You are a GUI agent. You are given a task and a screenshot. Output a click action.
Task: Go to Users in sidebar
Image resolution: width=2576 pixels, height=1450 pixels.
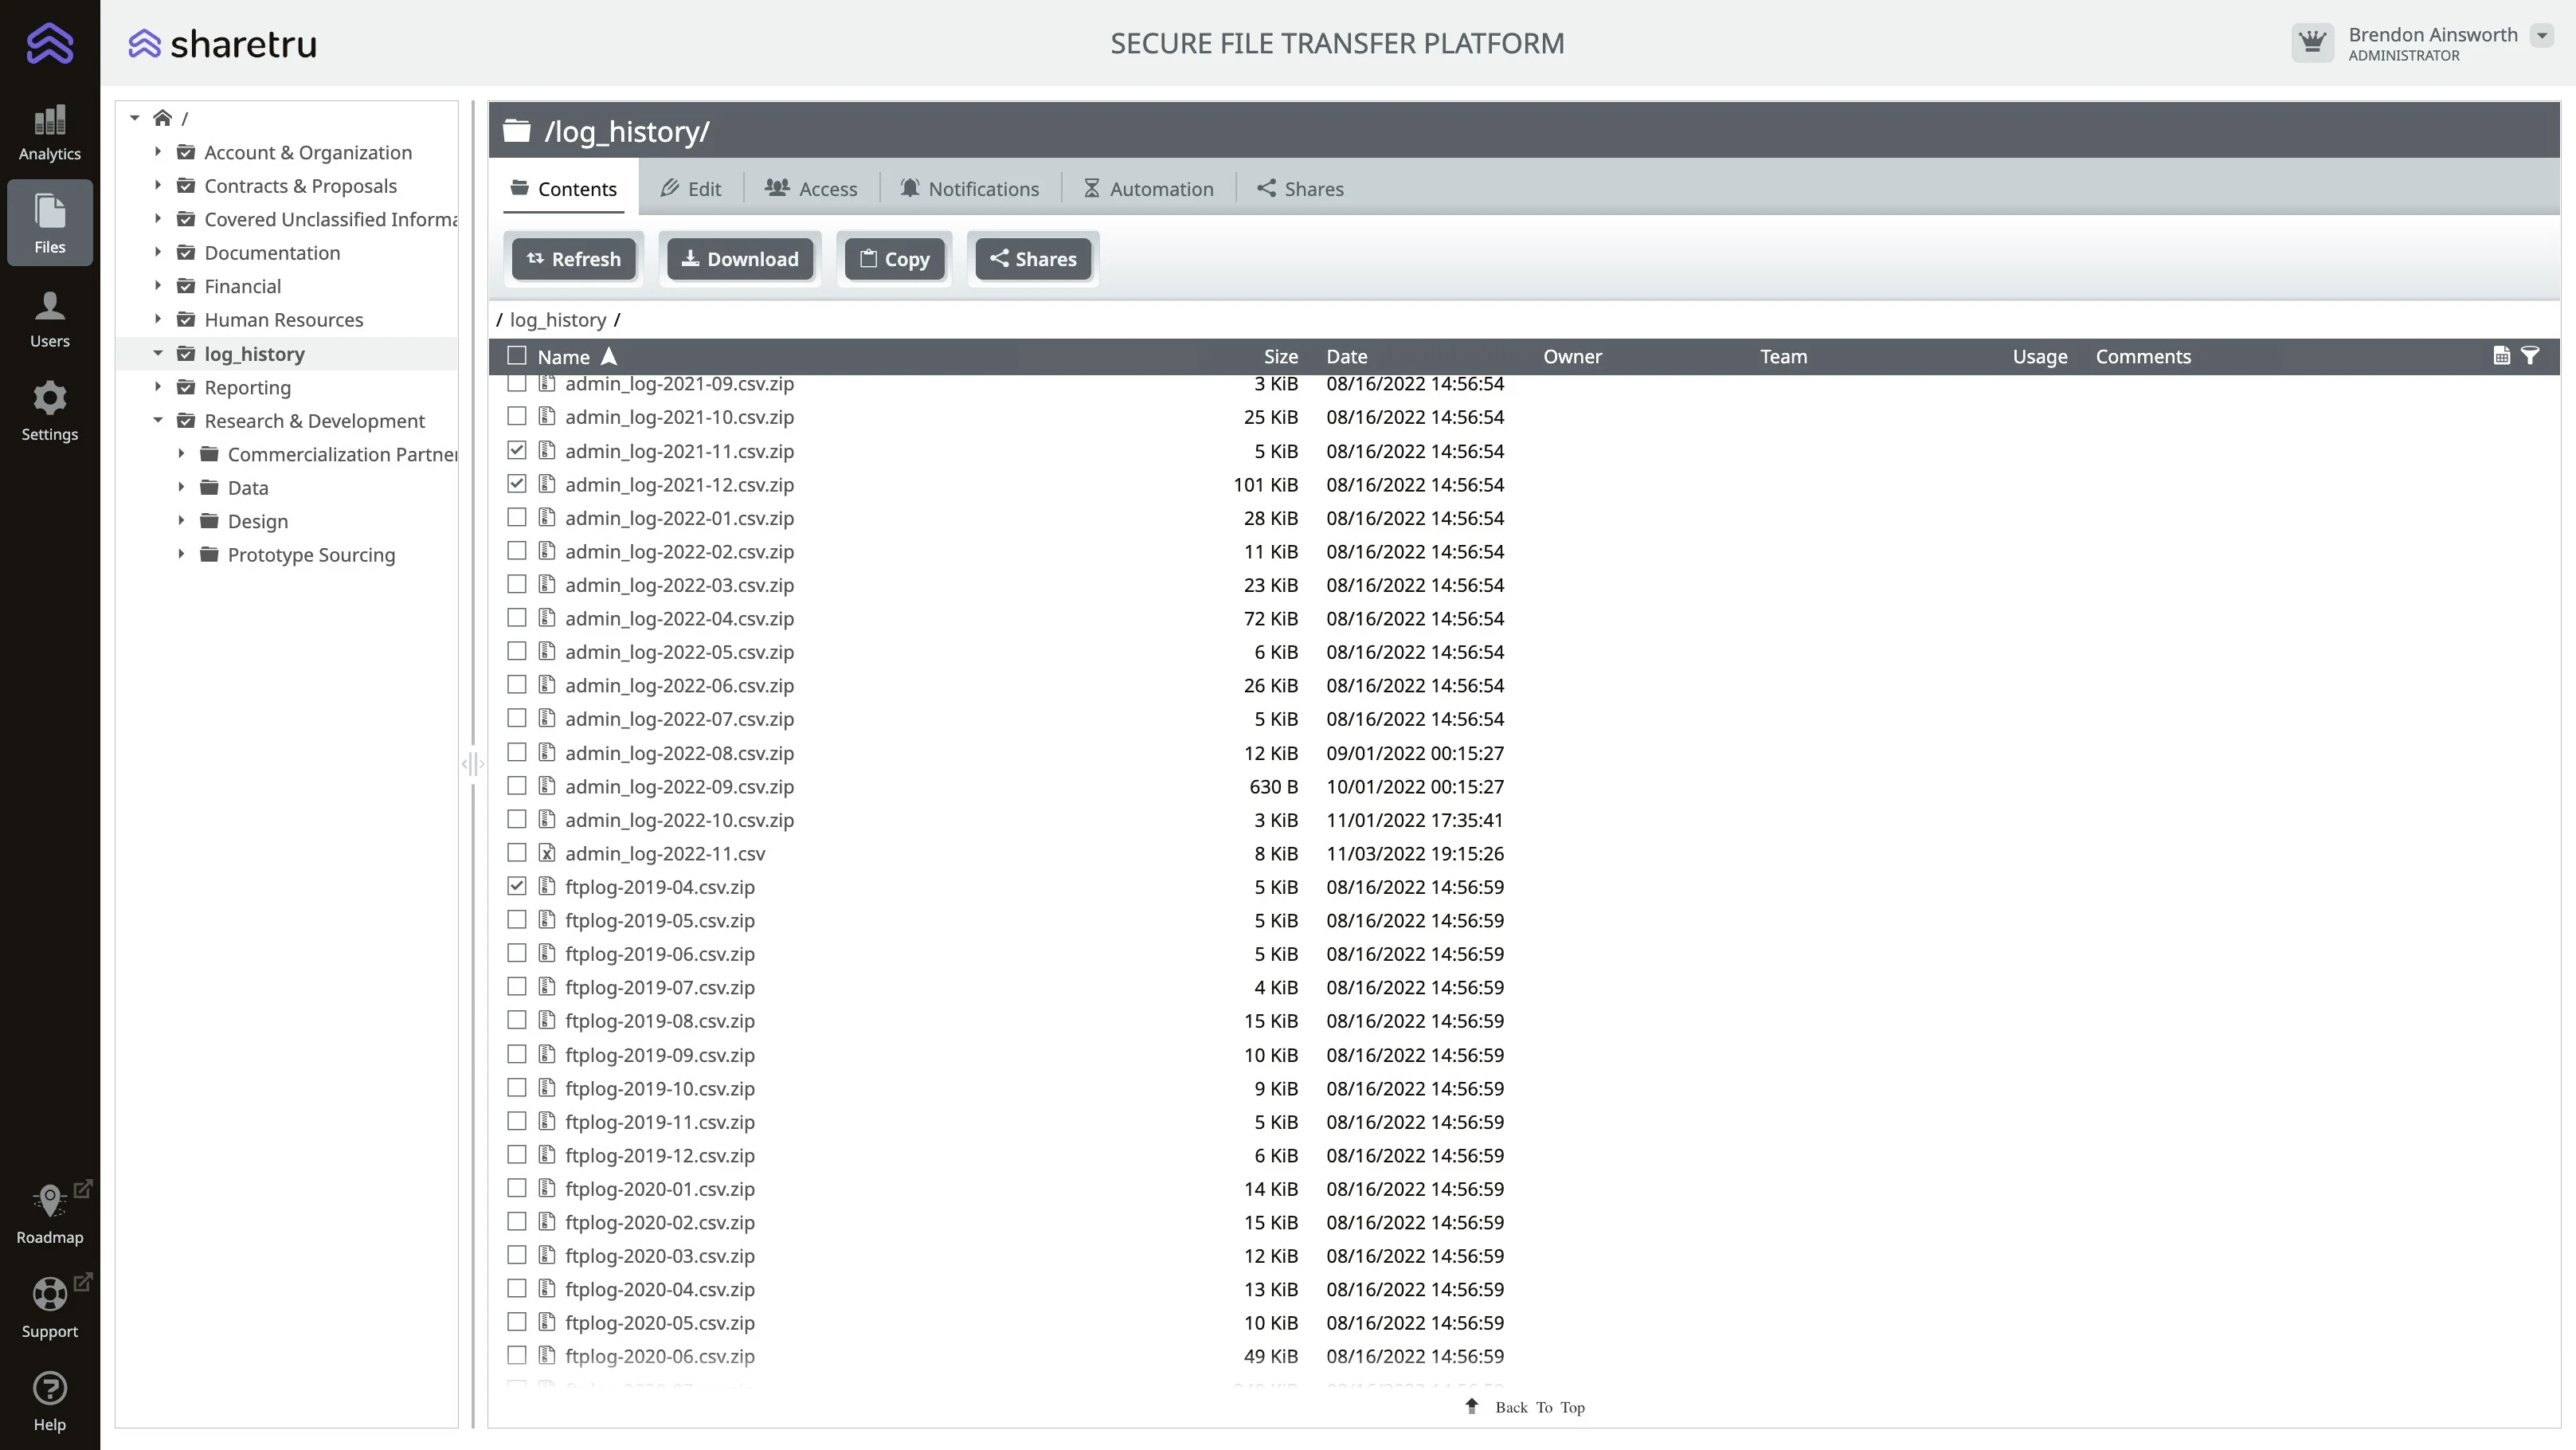point(49,318)
